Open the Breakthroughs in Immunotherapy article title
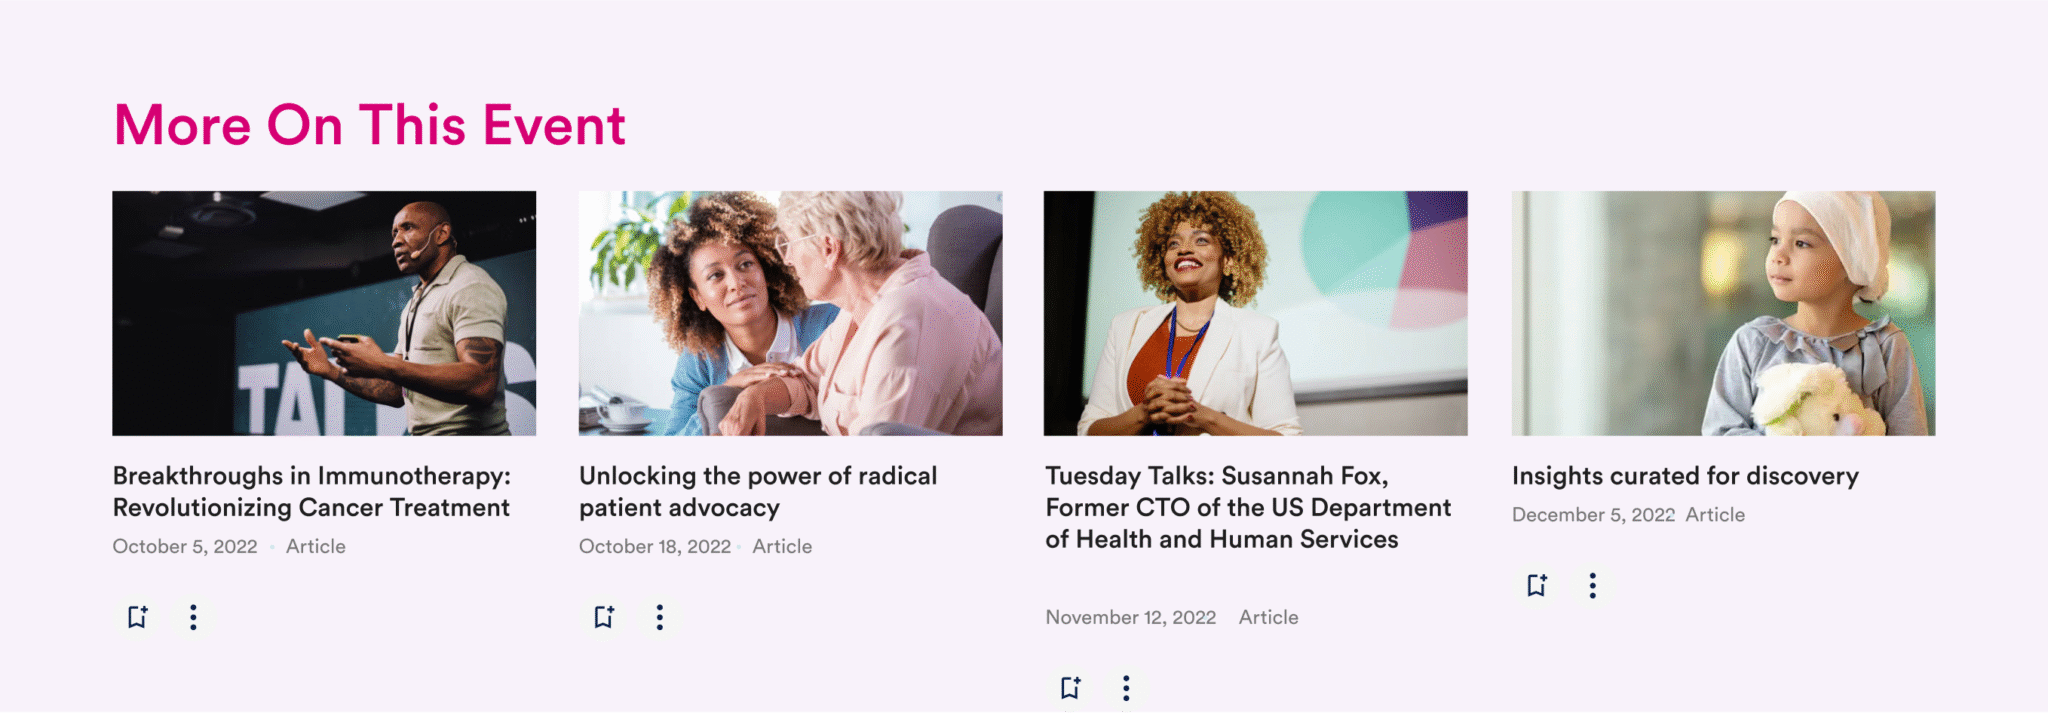This screenshot has width=2048, height=713. coord(312,491)
